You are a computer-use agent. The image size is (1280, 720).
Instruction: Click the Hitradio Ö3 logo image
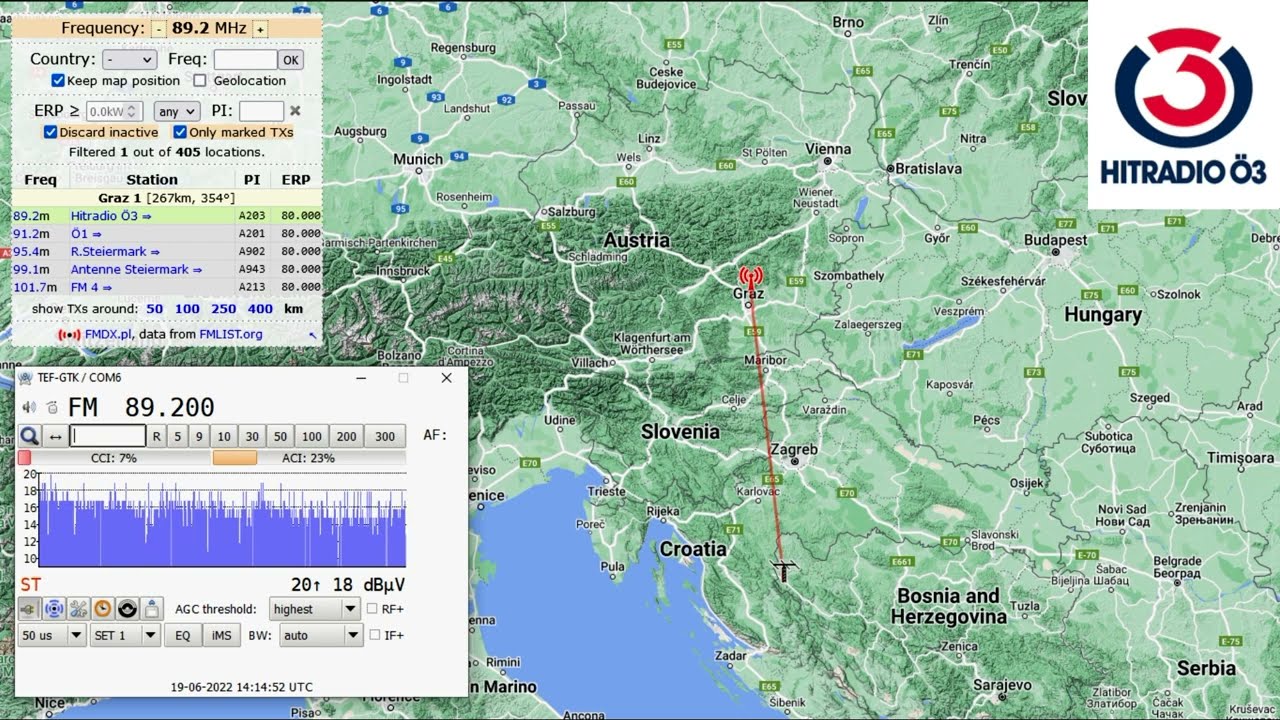(x=1184, y=105)
